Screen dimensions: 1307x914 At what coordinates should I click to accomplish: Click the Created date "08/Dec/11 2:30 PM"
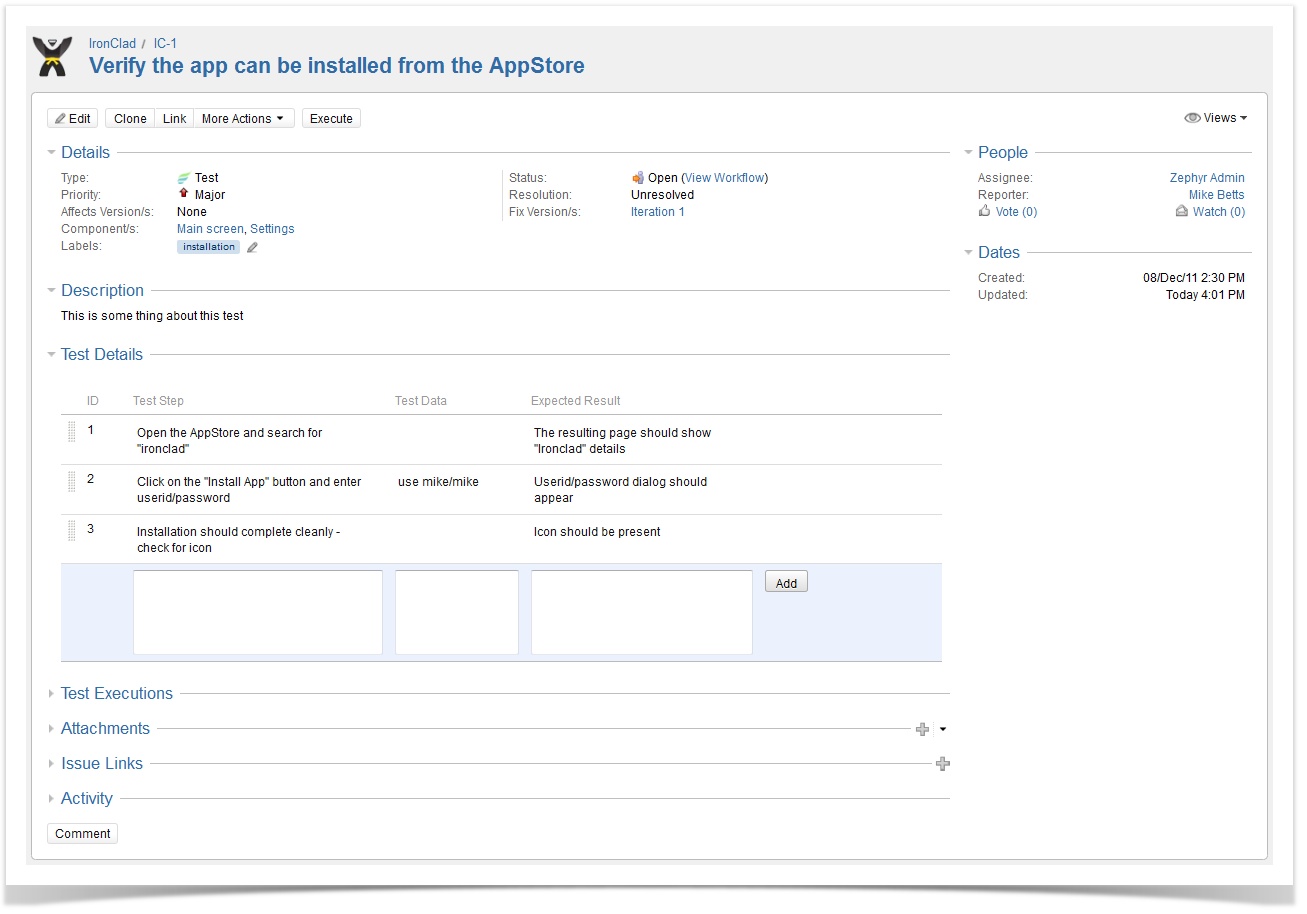click(1194, 278)
